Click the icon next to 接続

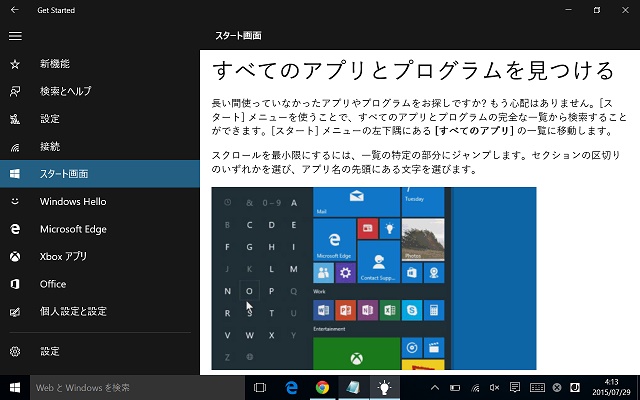click(15, 147)
